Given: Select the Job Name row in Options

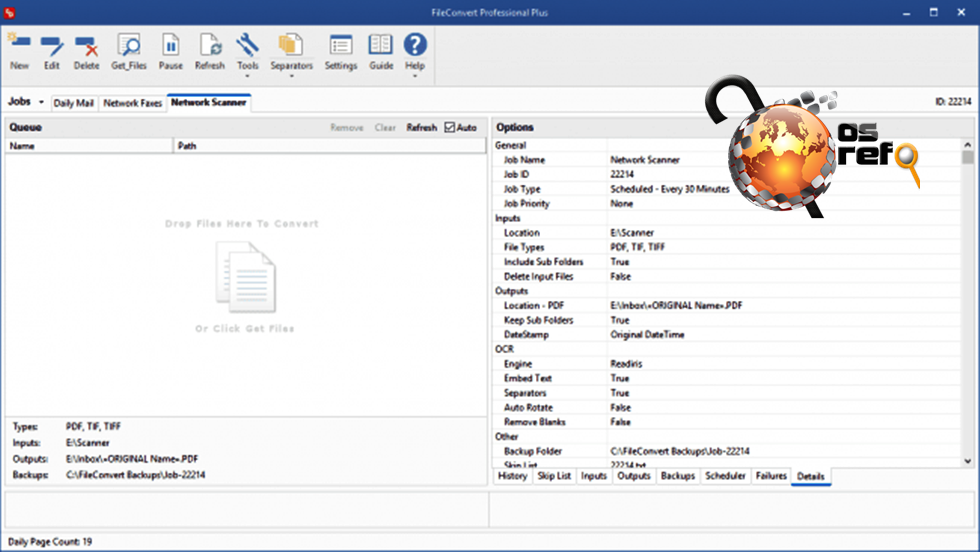Looking at the screenshot, I should click(727, 159).
